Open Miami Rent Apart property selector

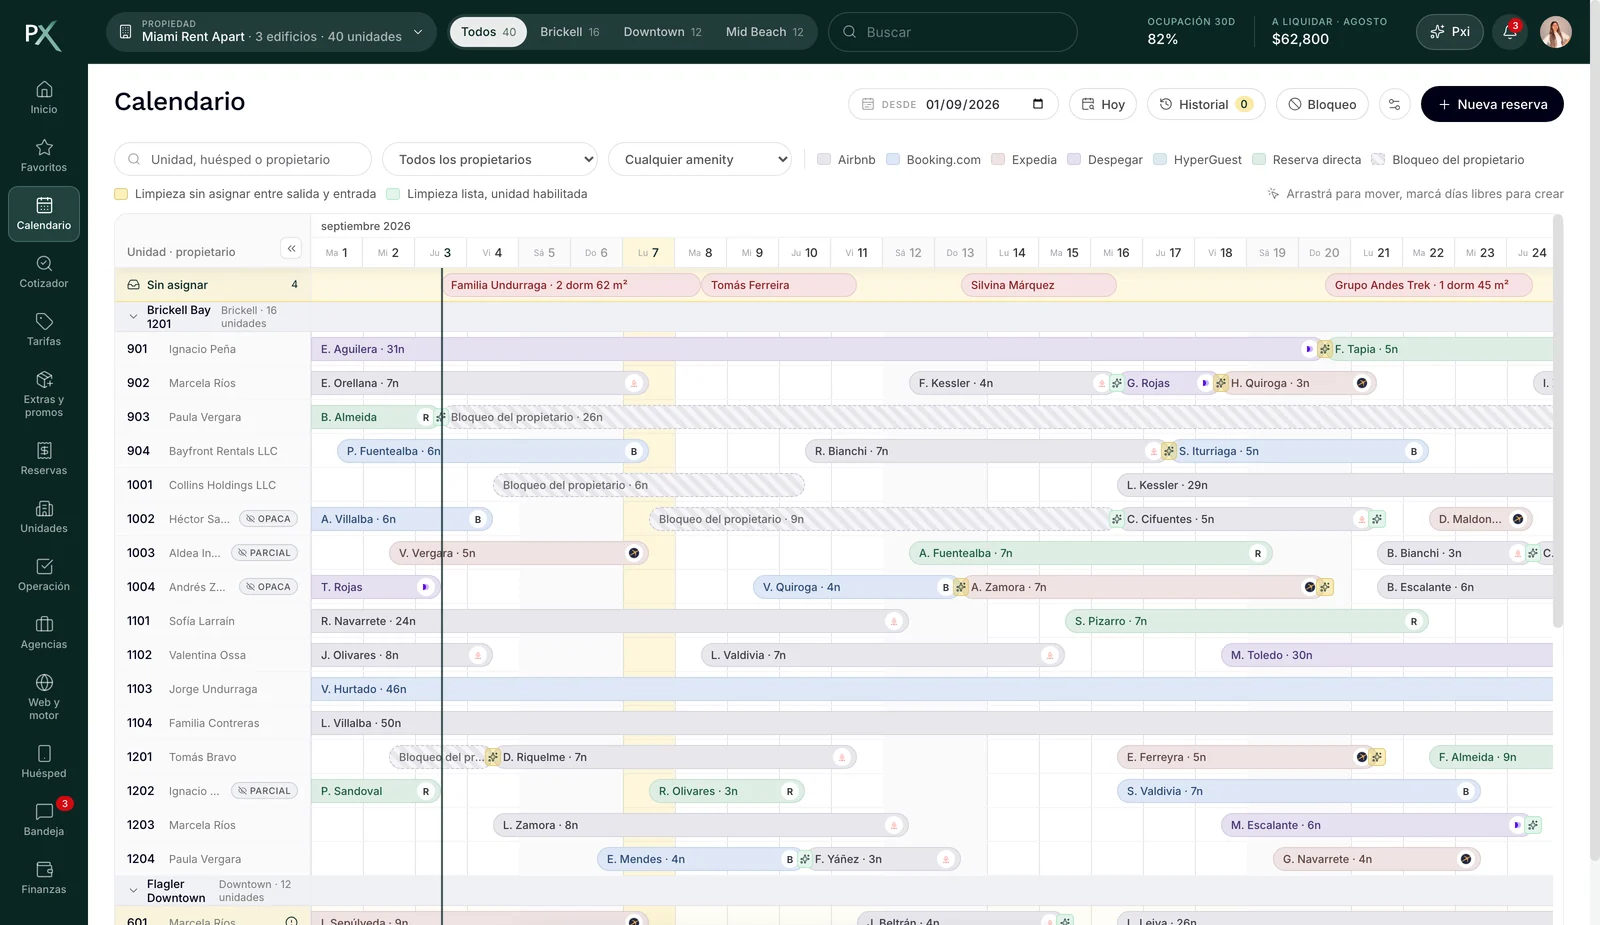tap(271, 32)
